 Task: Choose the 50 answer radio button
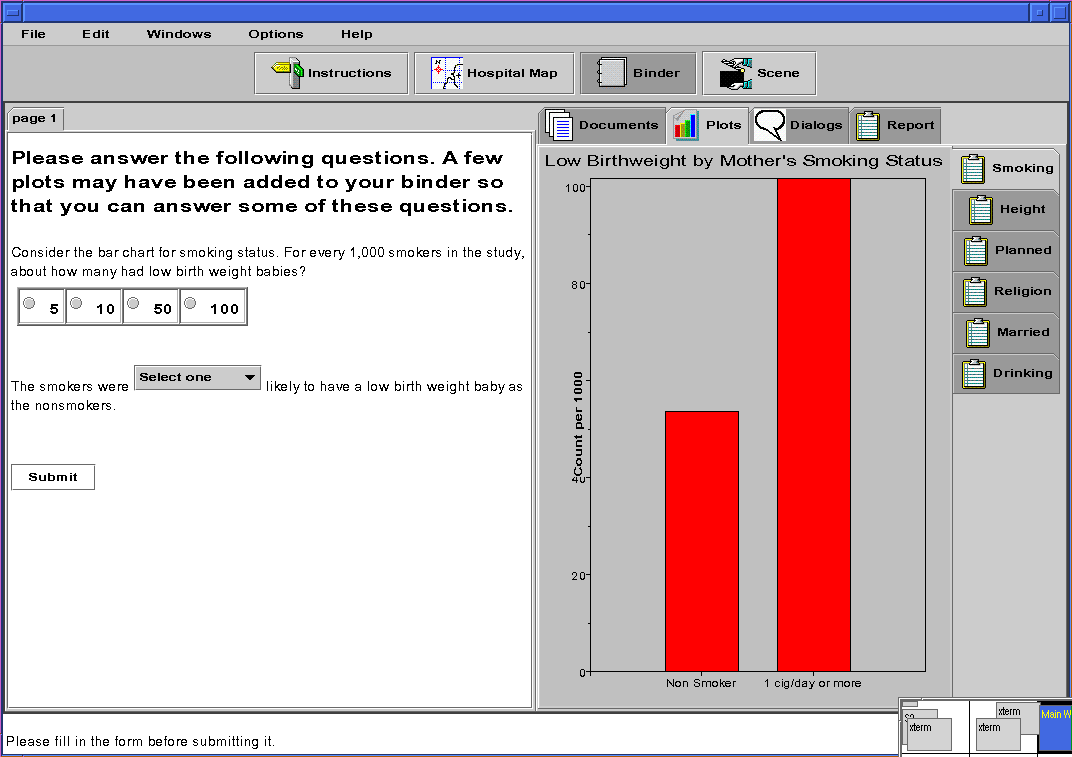[x=133, y=303]
